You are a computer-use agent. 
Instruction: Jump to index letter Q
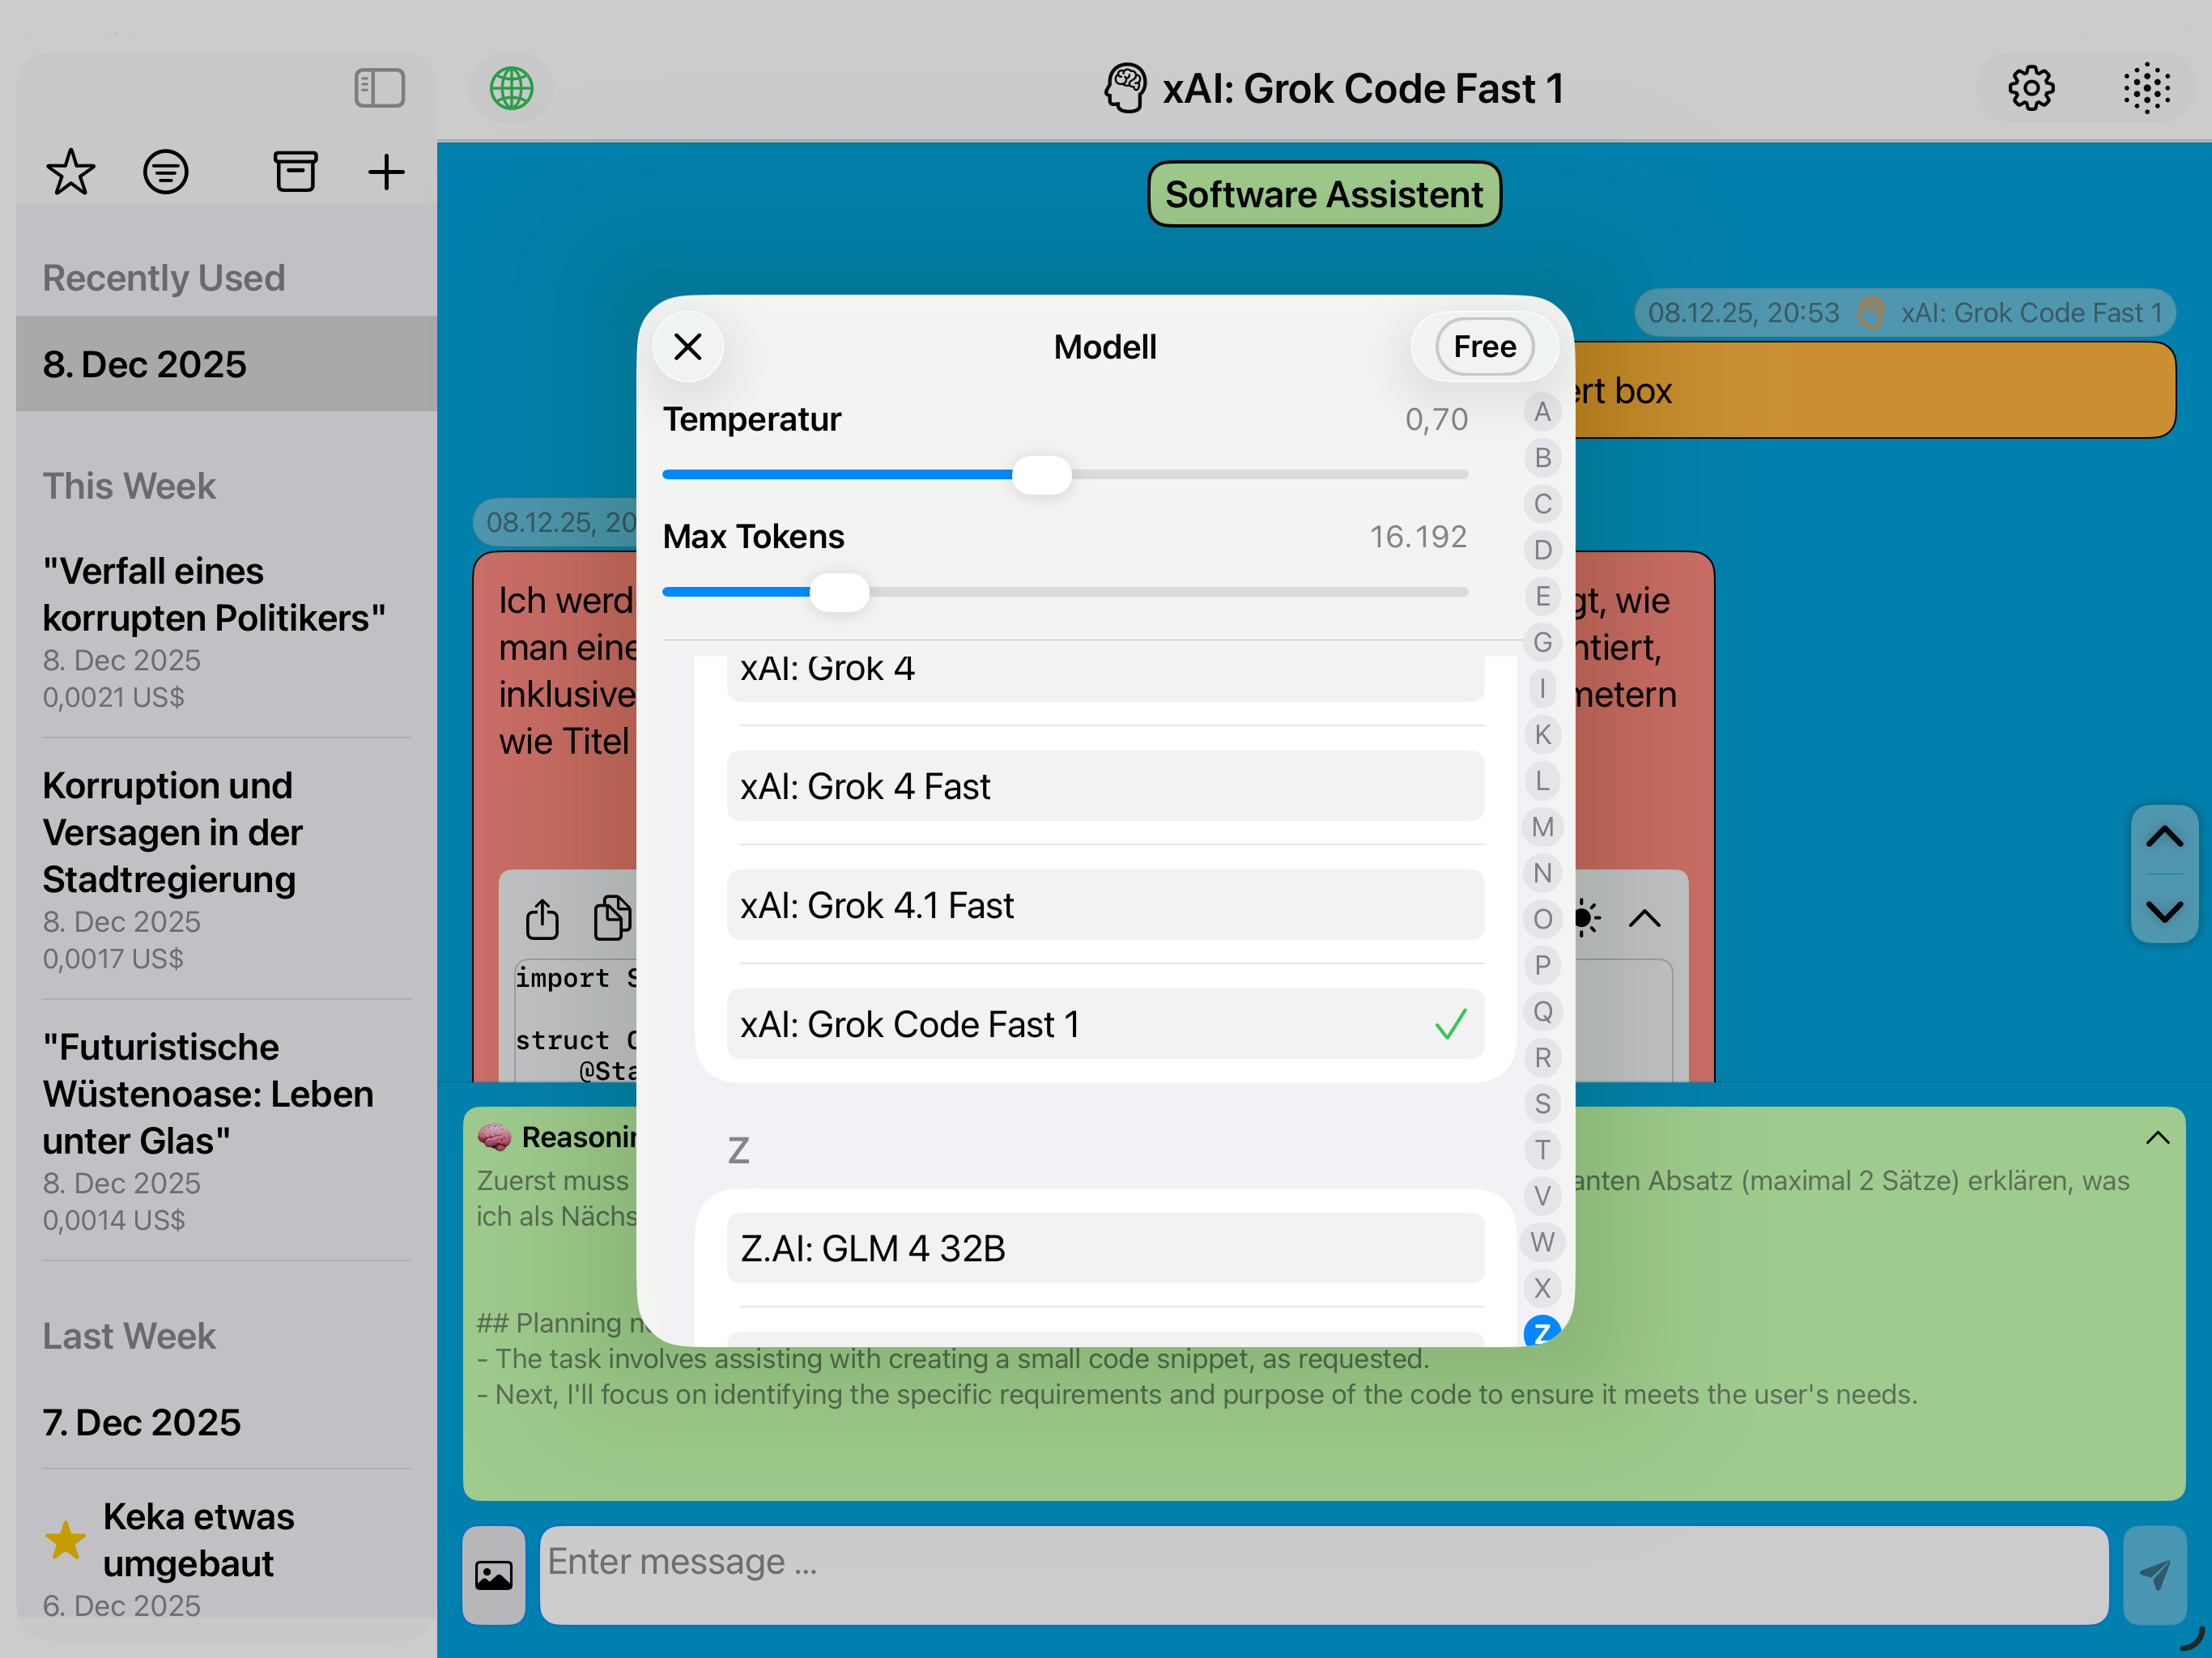(1543, 1011)
